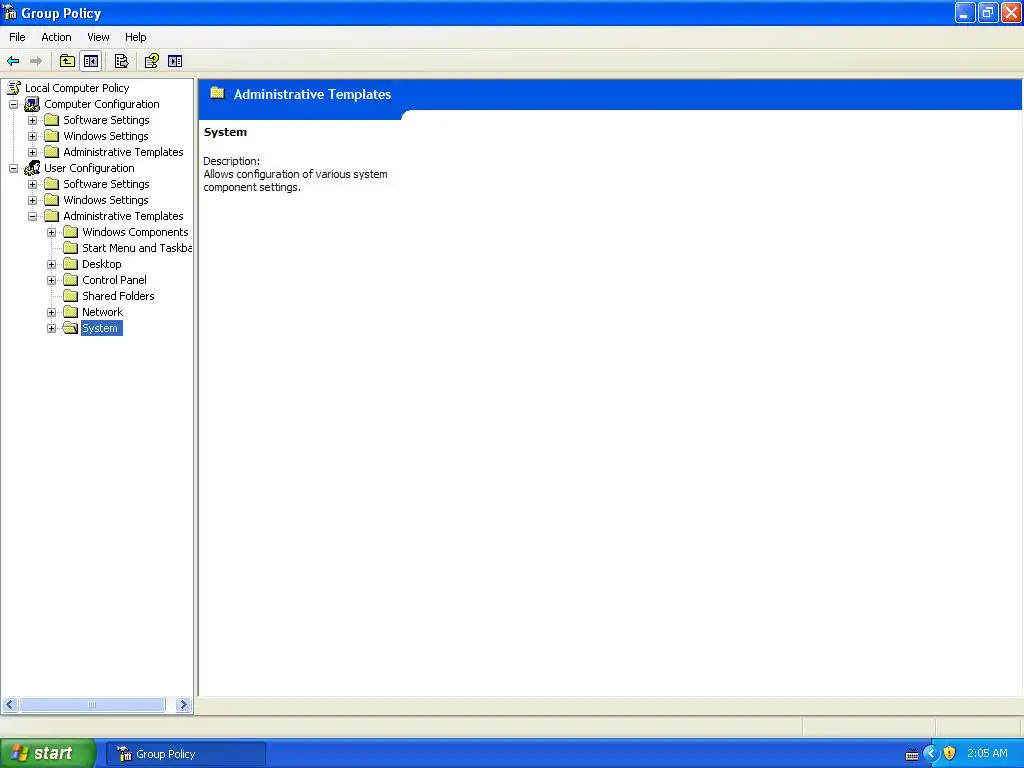1024x768 pixels.
Task: Click the Local Computer Policy scroll icon
Action: tap(14, 88)
